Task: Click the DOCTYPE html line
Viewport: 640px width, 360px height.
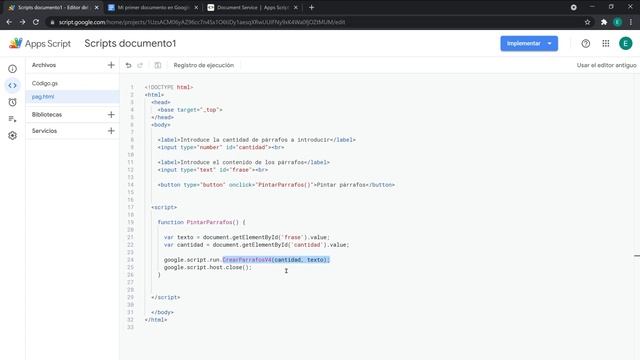Action: tap(169, 87)
